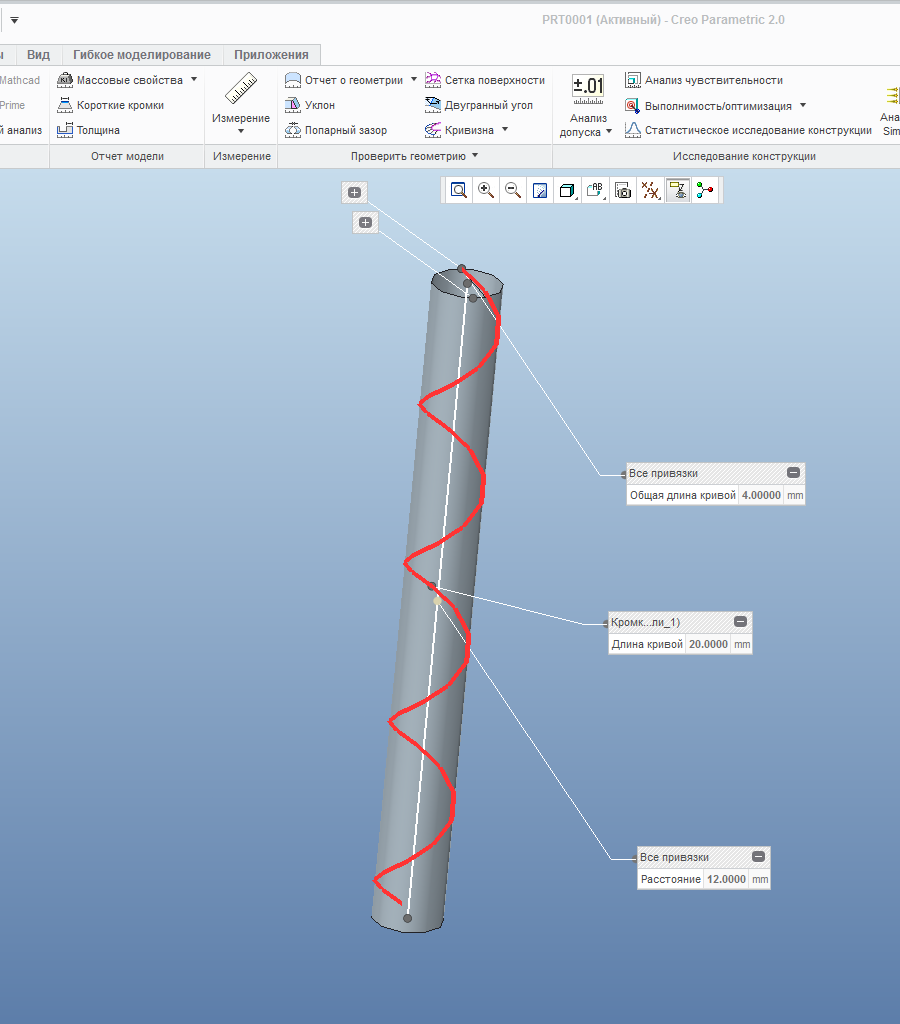Open the Display Style cube icon

[x=568, y=190]
